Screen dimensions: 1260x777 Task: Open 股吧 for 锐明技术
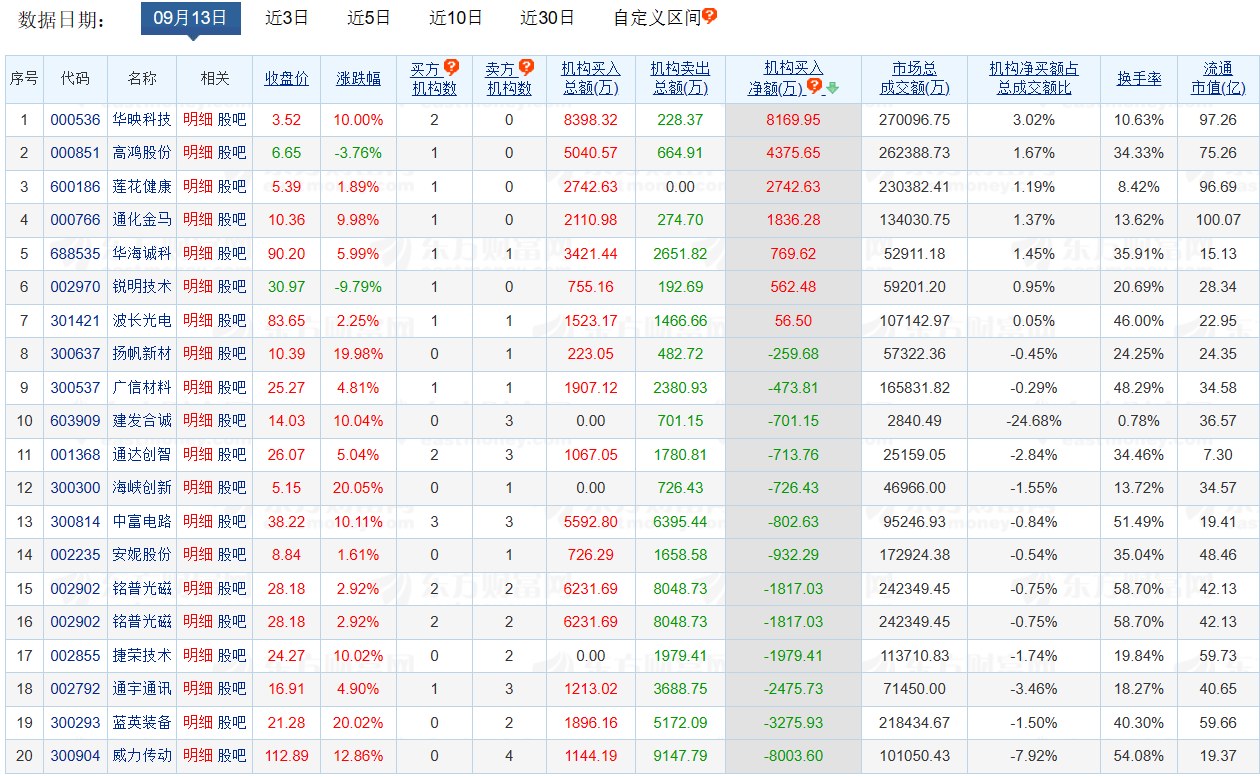tap(232, 287)
